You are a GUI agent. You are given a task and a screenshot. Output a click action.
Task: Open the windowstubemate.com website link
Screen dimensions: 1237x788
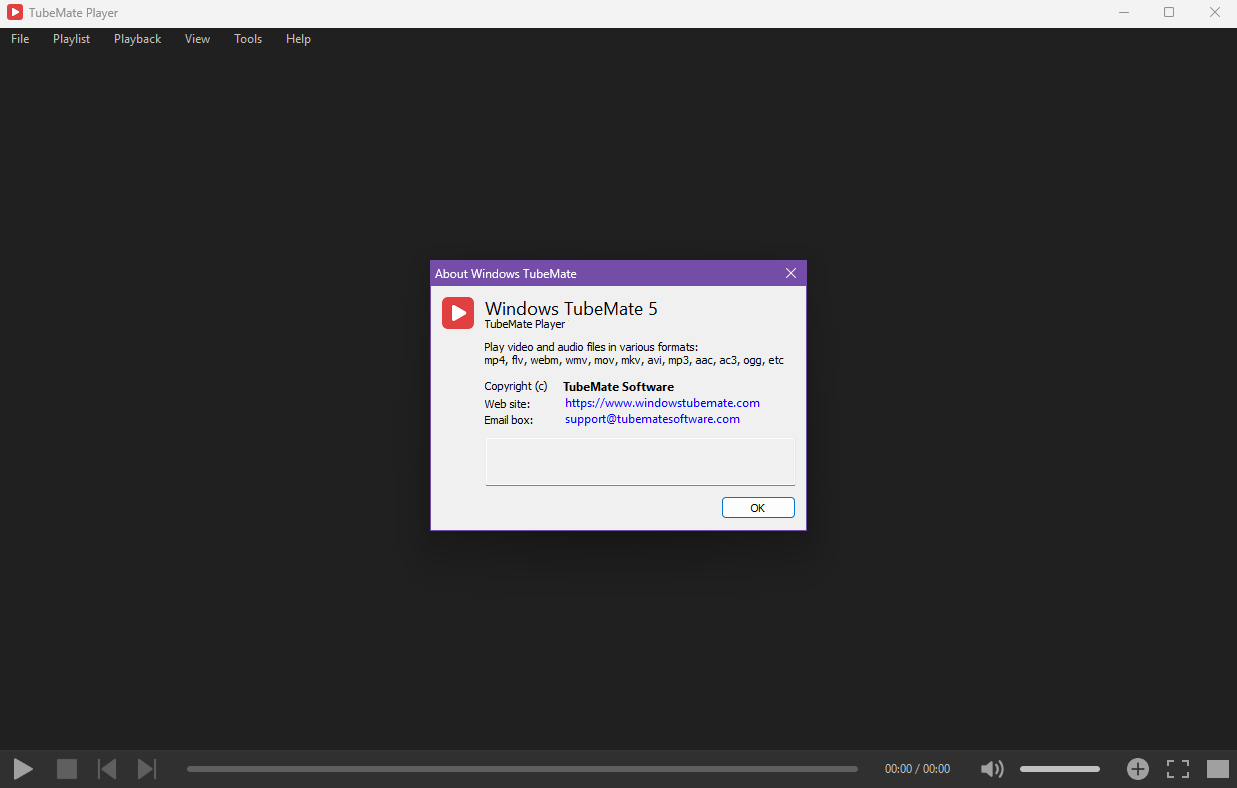pos(662,403)
